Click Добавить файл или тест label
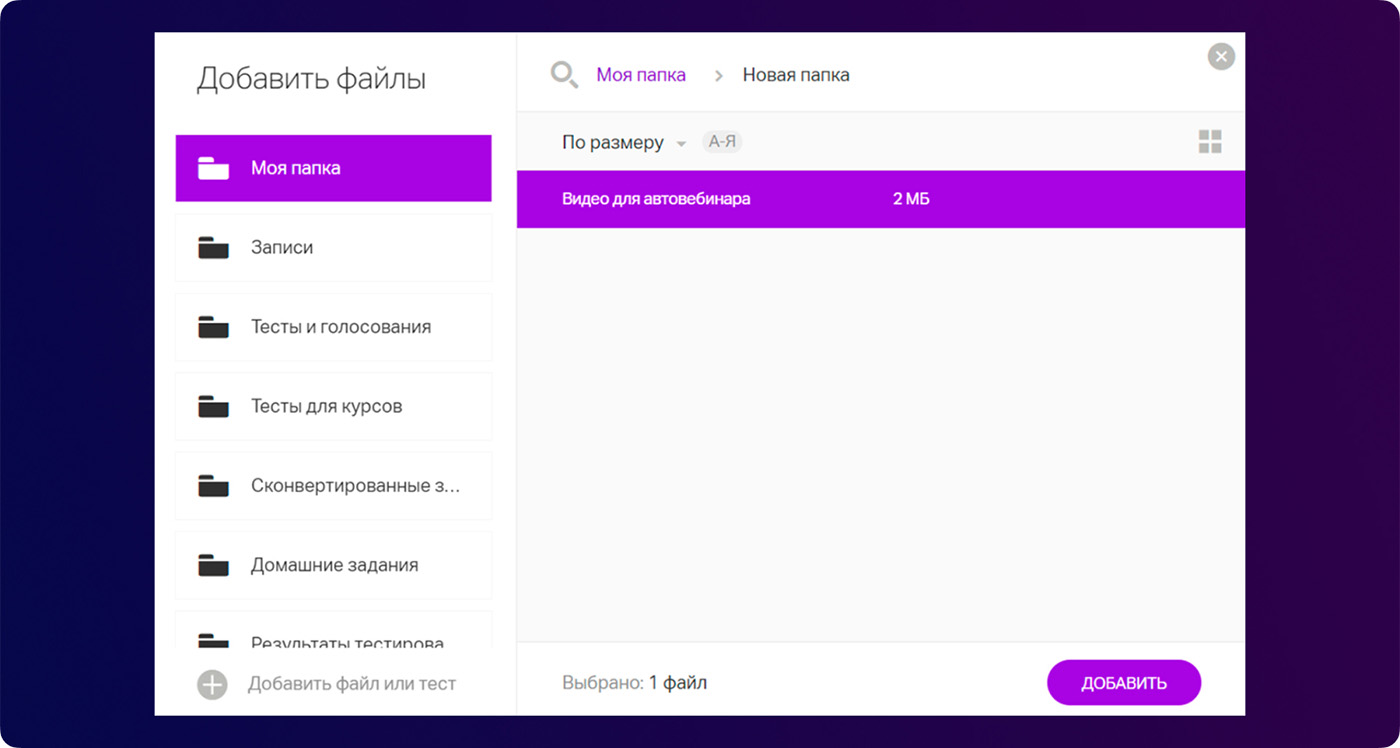 pyautogui.click(x=352, y=684)
